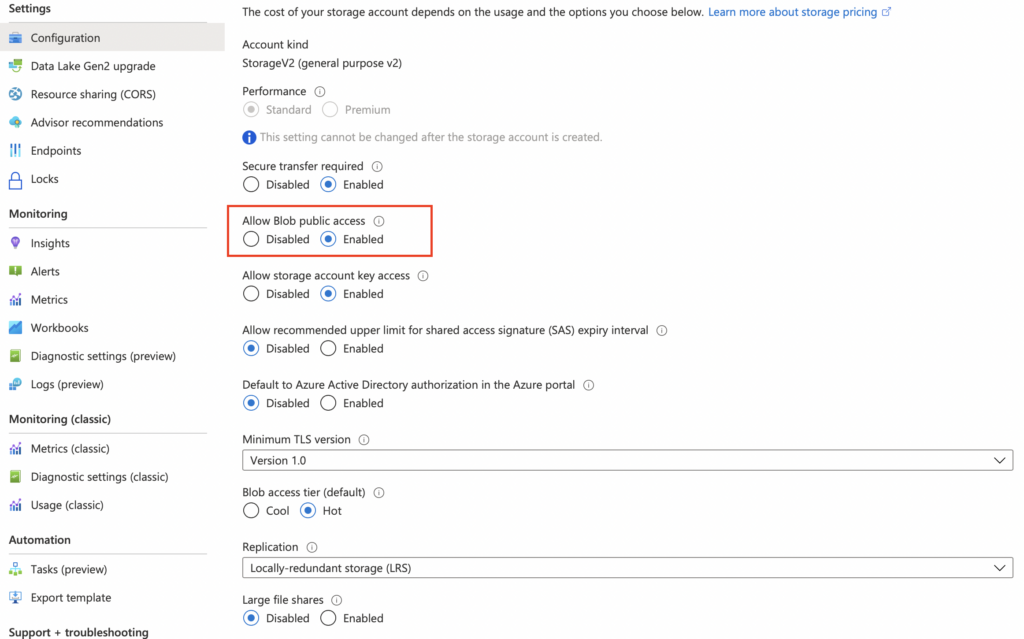
Task: Open the Alerts icon in Monitoring
Action: click(15, 271)
